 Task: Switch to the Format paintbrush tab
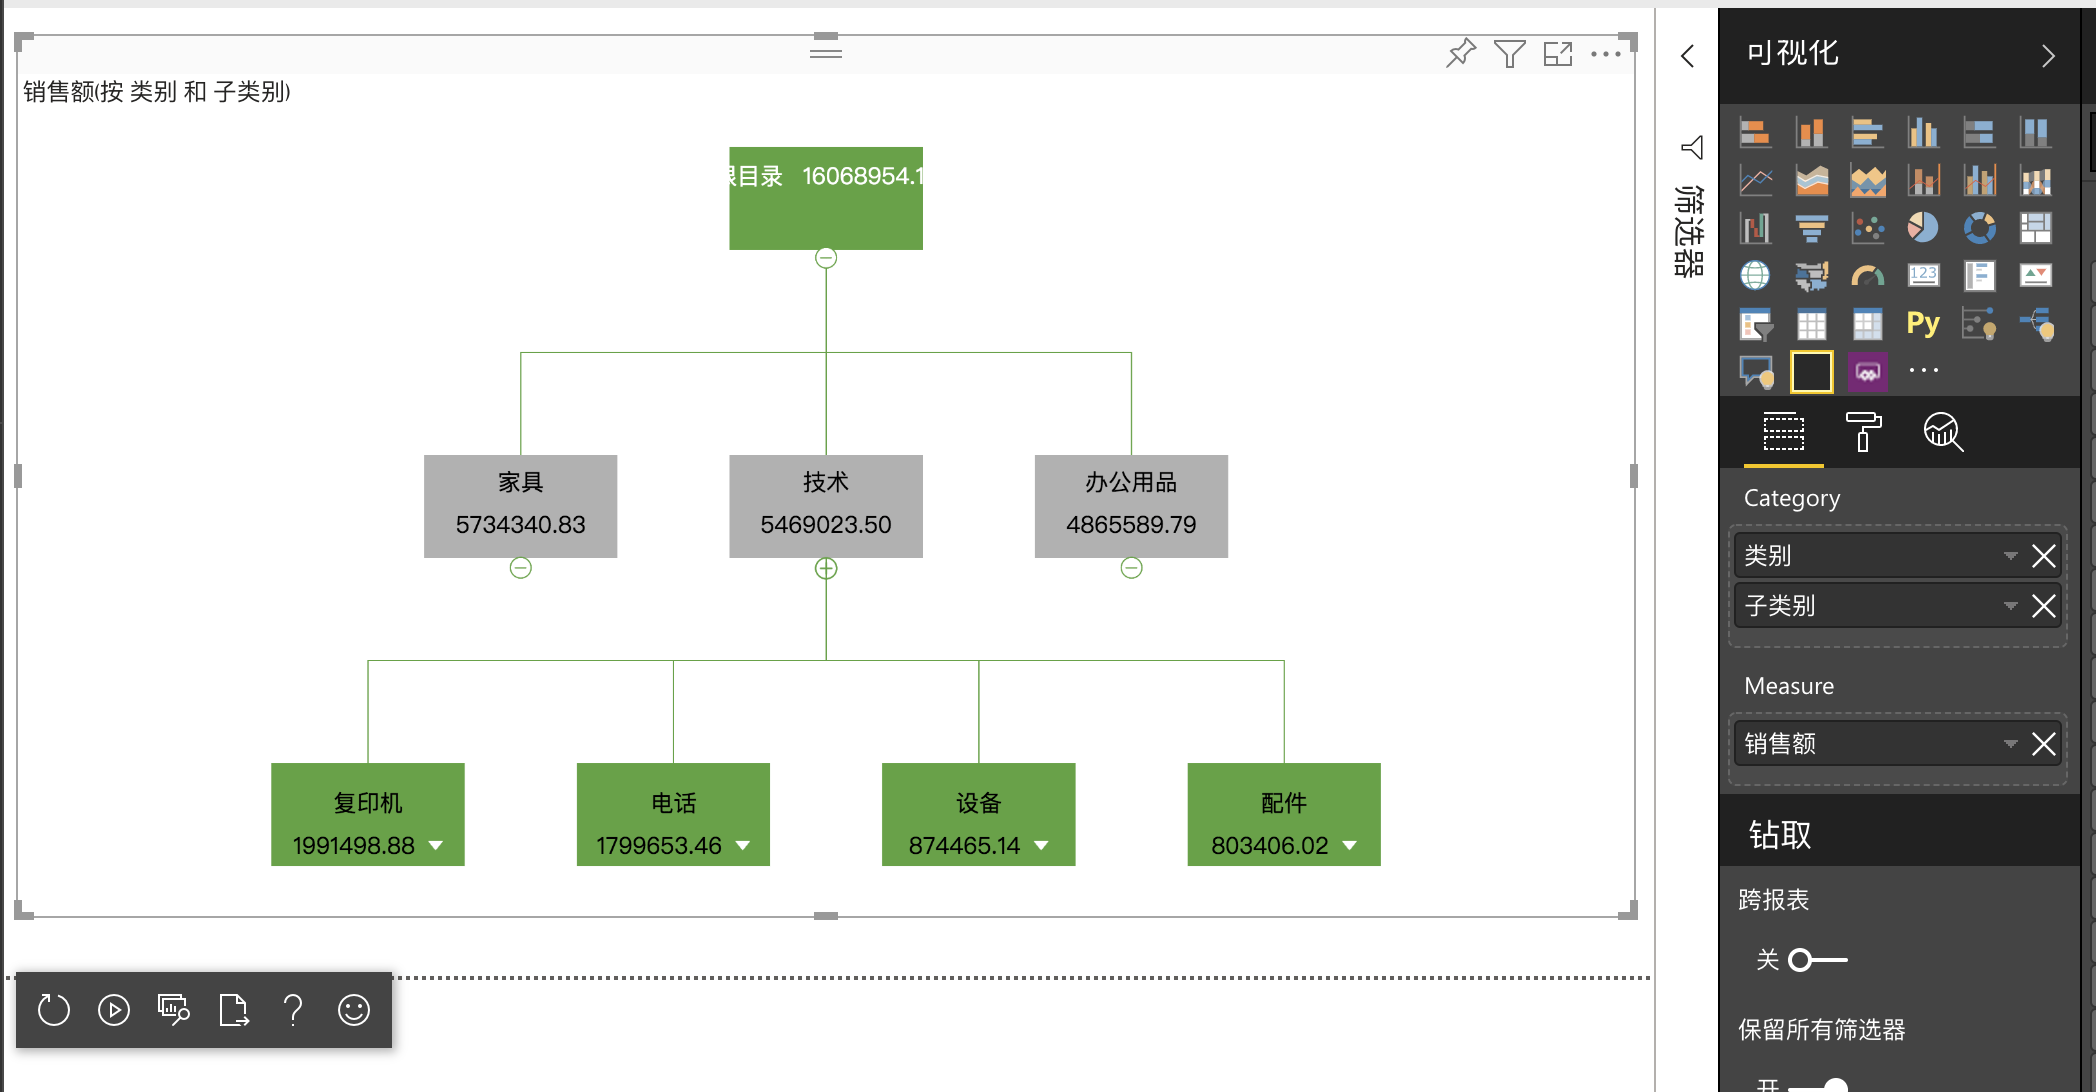tap(1864, 433)
